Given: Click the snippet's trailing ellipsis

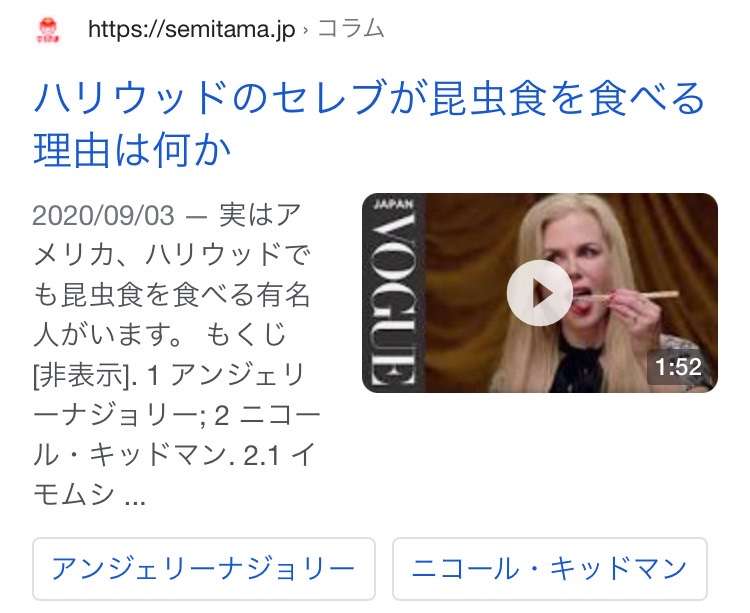Looking at the screenshot, I should (x=135, y=502).
